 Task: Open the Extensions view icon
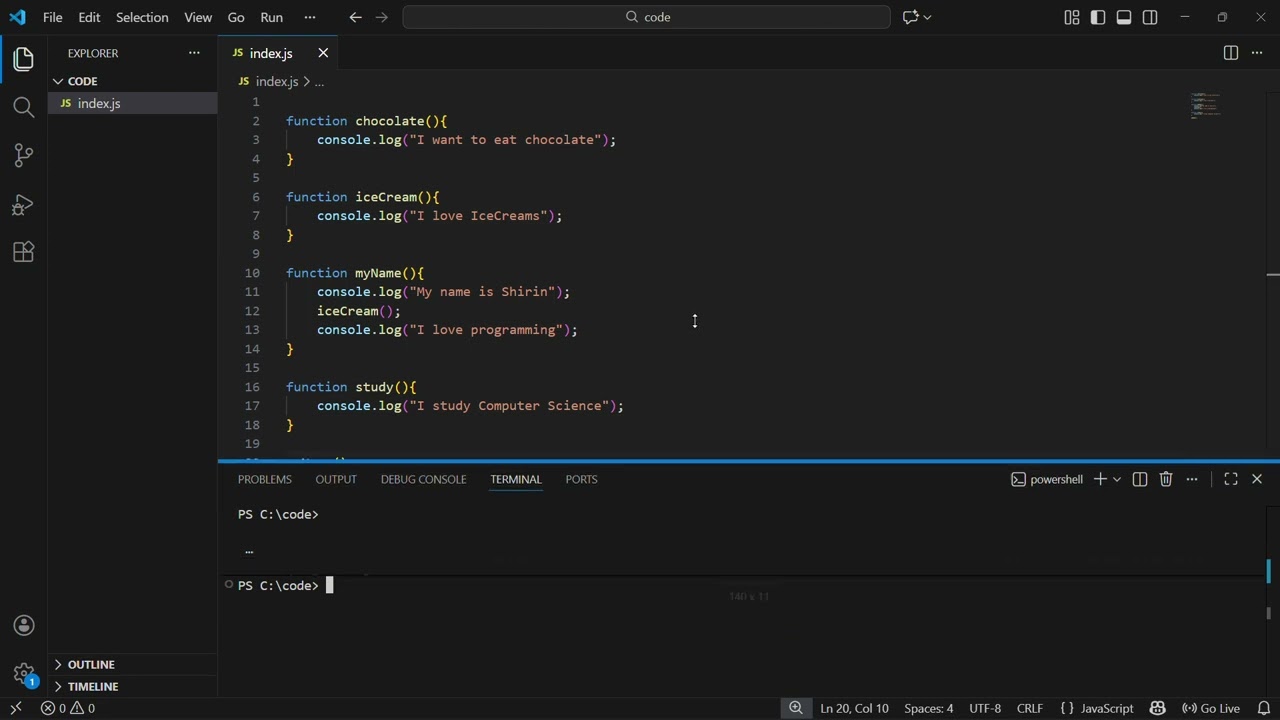pos(24,252)
